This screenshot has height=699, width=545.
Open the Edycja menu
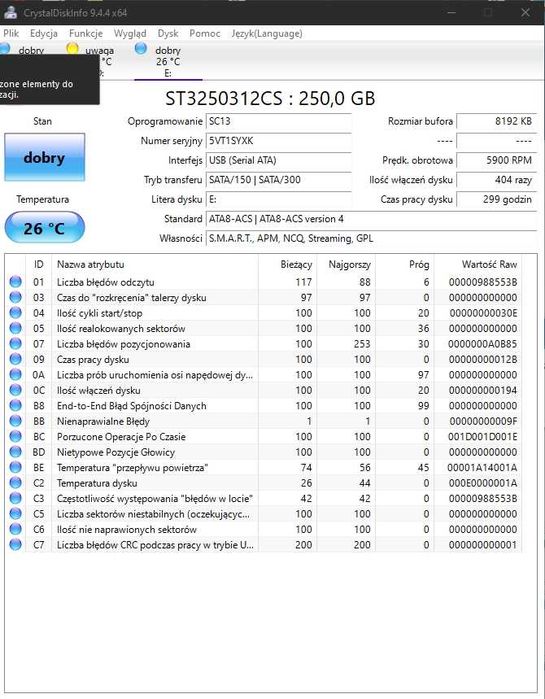tap(44, 33)
